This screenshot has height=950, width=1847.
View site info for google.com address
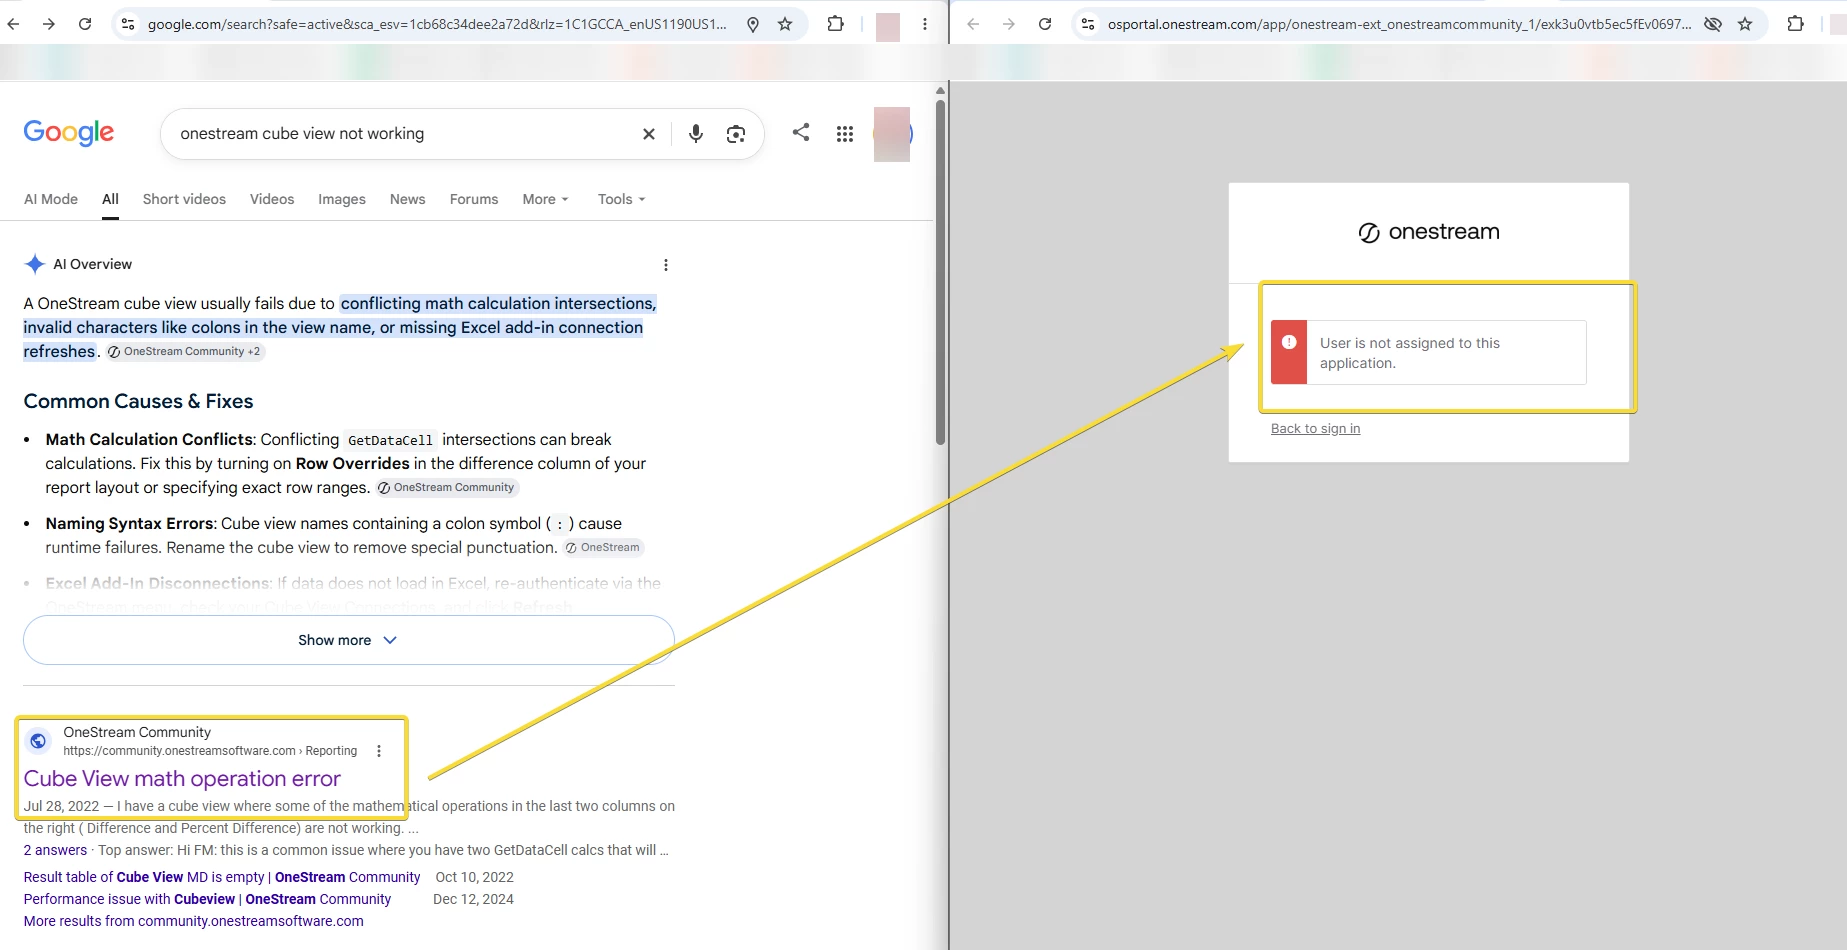pyautogui.click(x=127, y=24)
